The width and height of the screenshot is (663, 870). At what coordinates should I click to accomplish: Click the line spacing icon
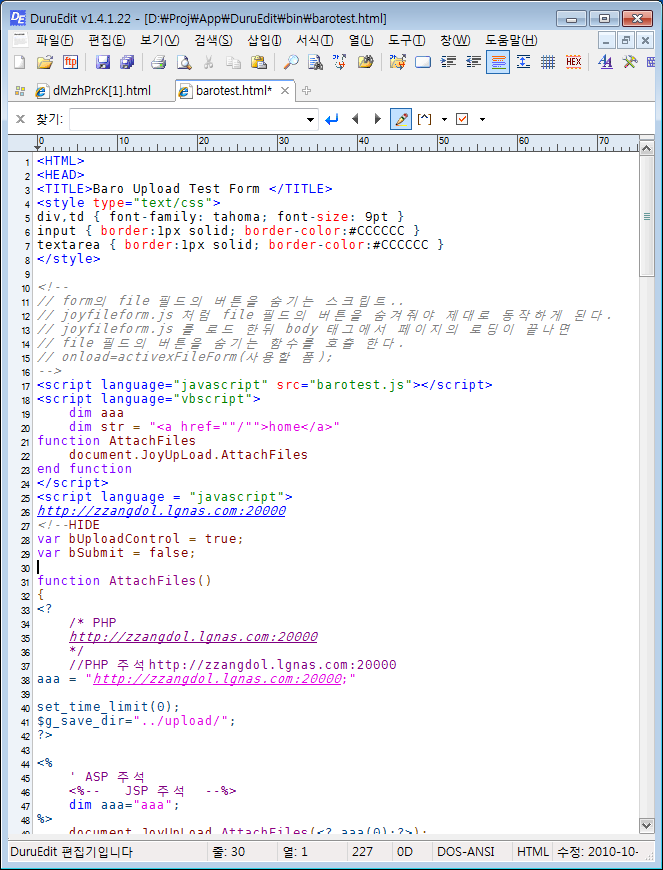click(x=523, y=62)
